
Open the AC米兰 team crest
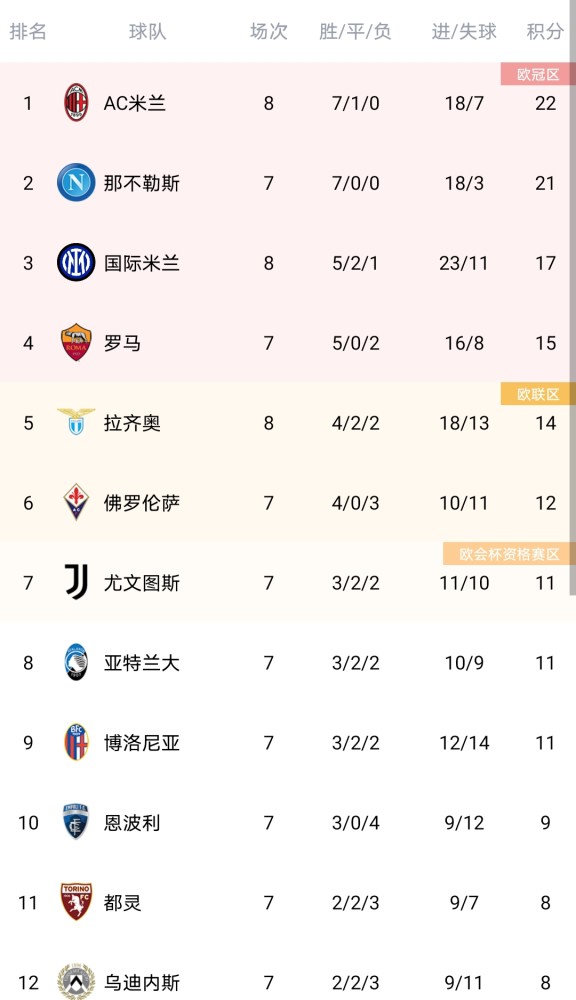76,102
